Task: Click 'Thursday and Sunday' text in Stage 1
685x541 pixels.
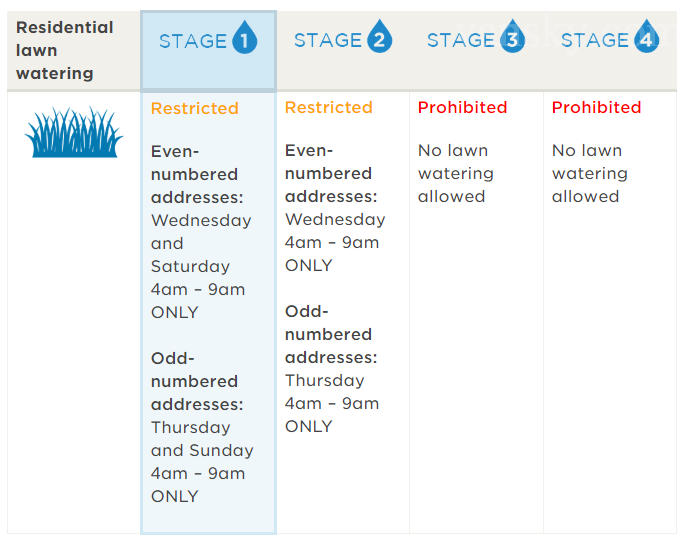Action: coord(202,439)
